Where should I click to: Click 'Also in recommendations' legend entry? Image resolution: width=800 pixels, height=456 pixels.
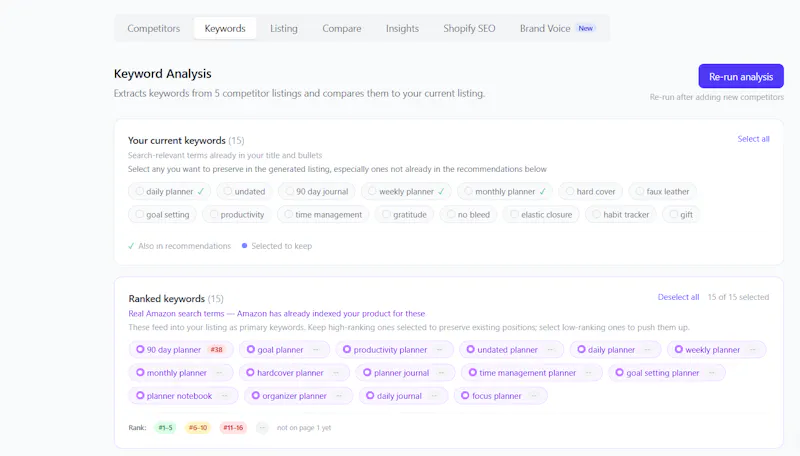point(180,246)
